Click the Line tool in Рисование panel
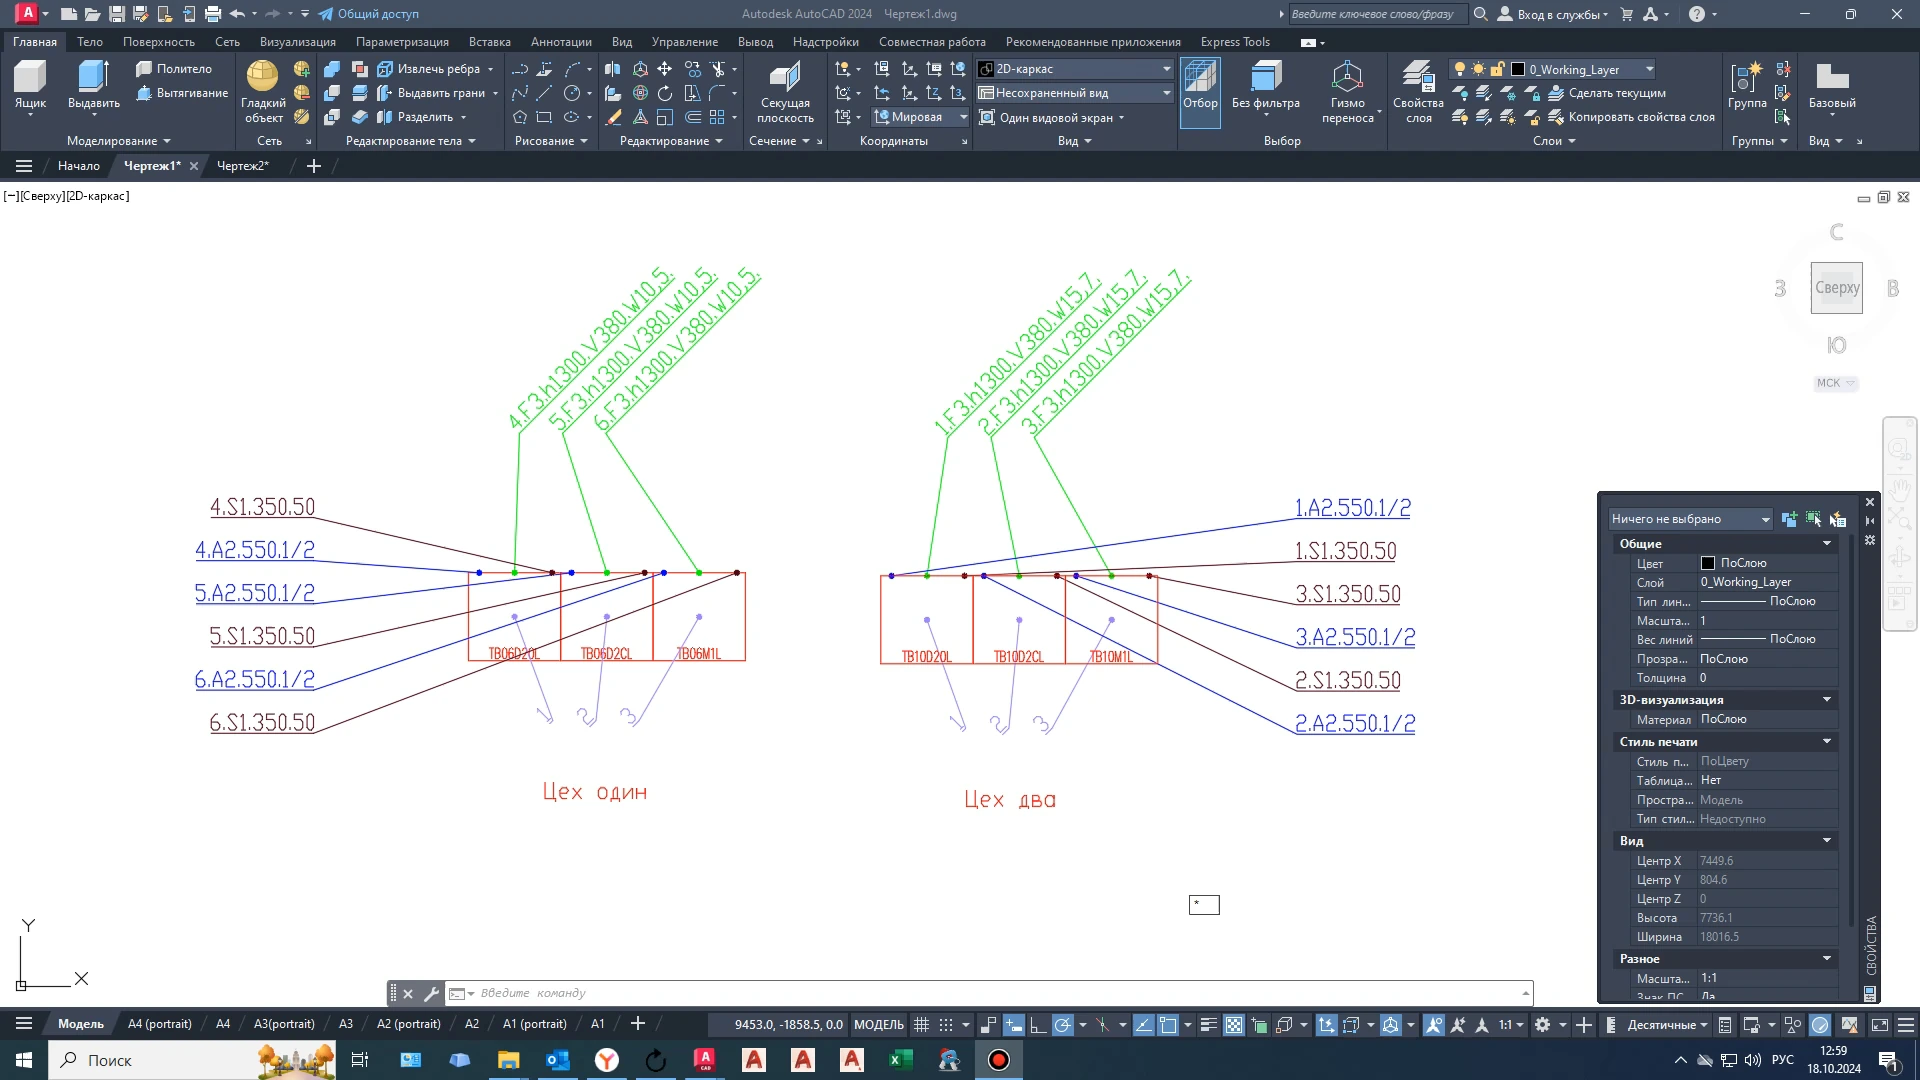 tap(544, 93)
